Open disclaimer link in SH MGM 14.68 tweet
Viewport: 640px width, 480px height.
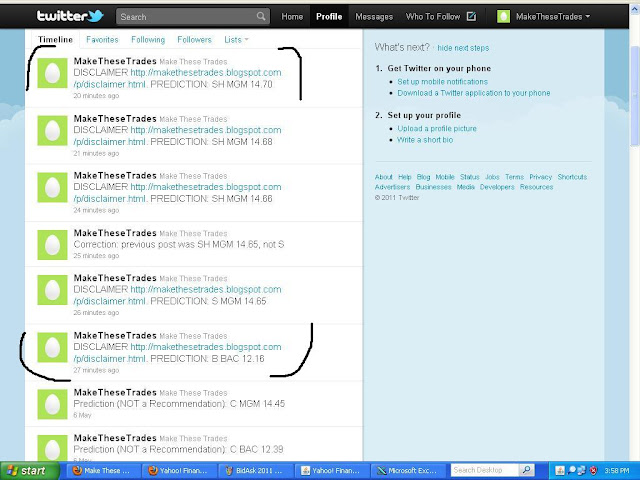click(178, 136)
